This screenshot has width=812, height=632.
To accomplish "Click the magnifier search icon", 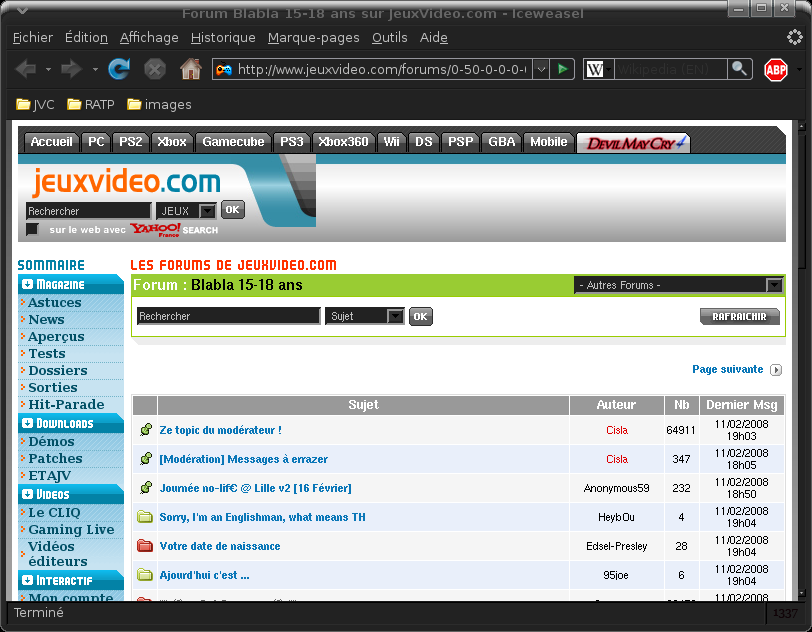I will 739,69.
